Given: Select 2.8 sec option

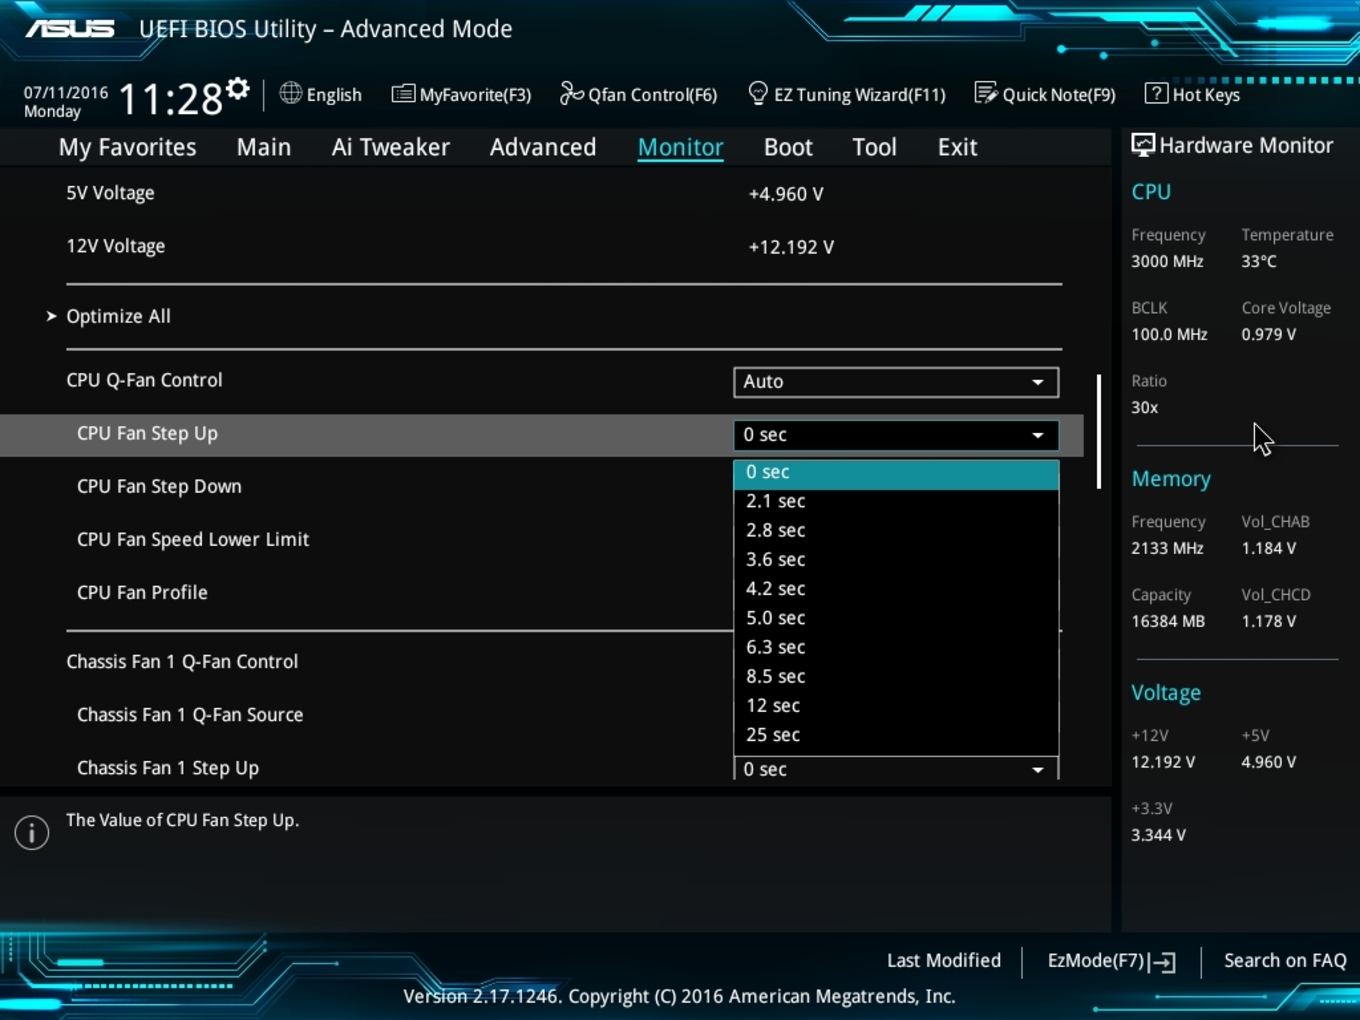Looking at the screenshot, I should click(896, 530).
